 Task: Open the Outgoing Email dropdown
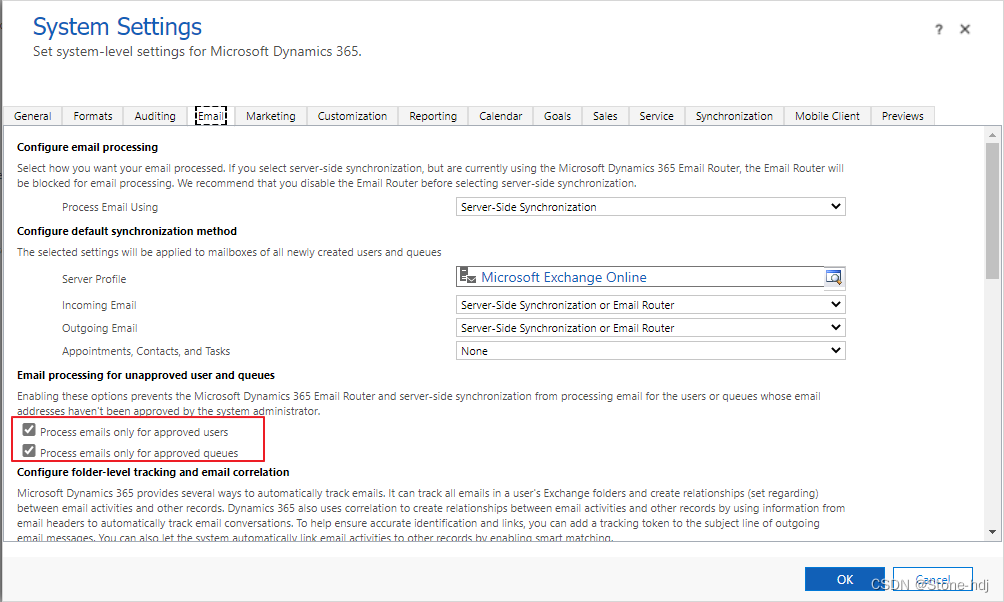pos(651,328)
